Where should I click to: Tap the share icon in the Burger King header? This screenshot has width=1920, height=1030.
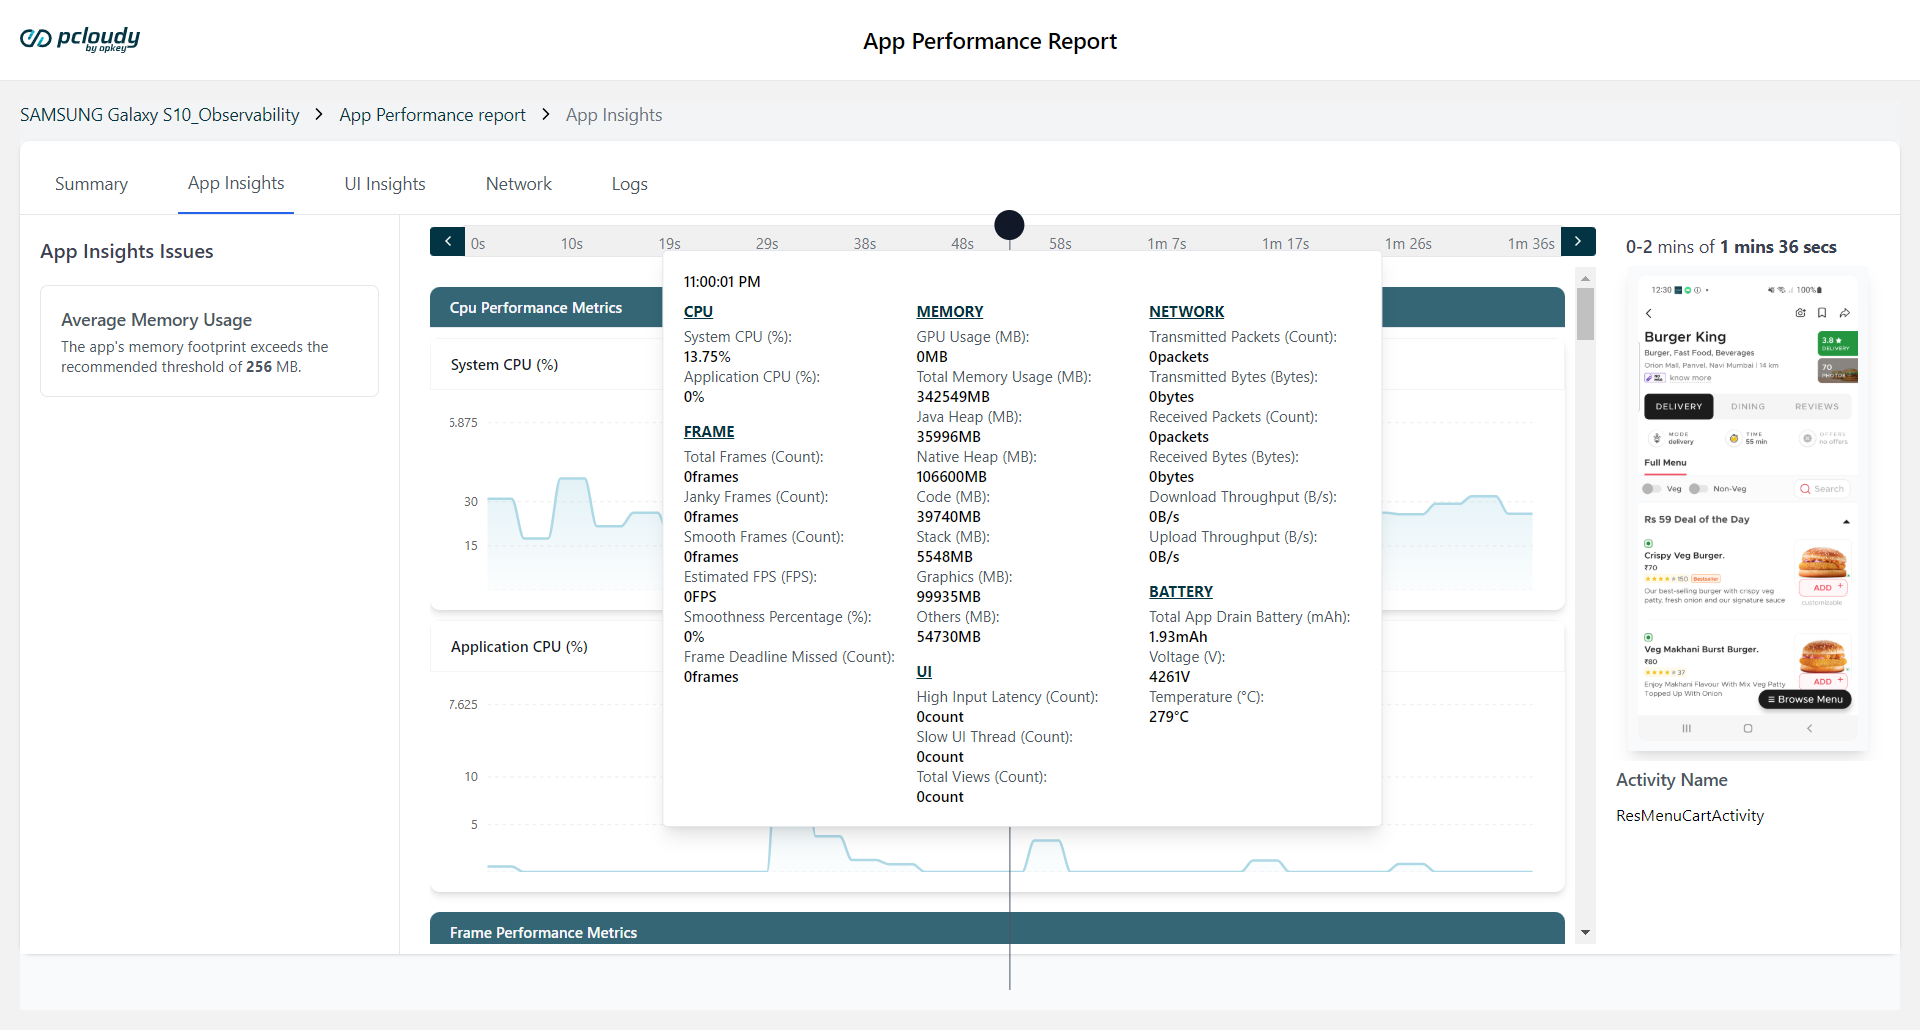point(1845,313)
